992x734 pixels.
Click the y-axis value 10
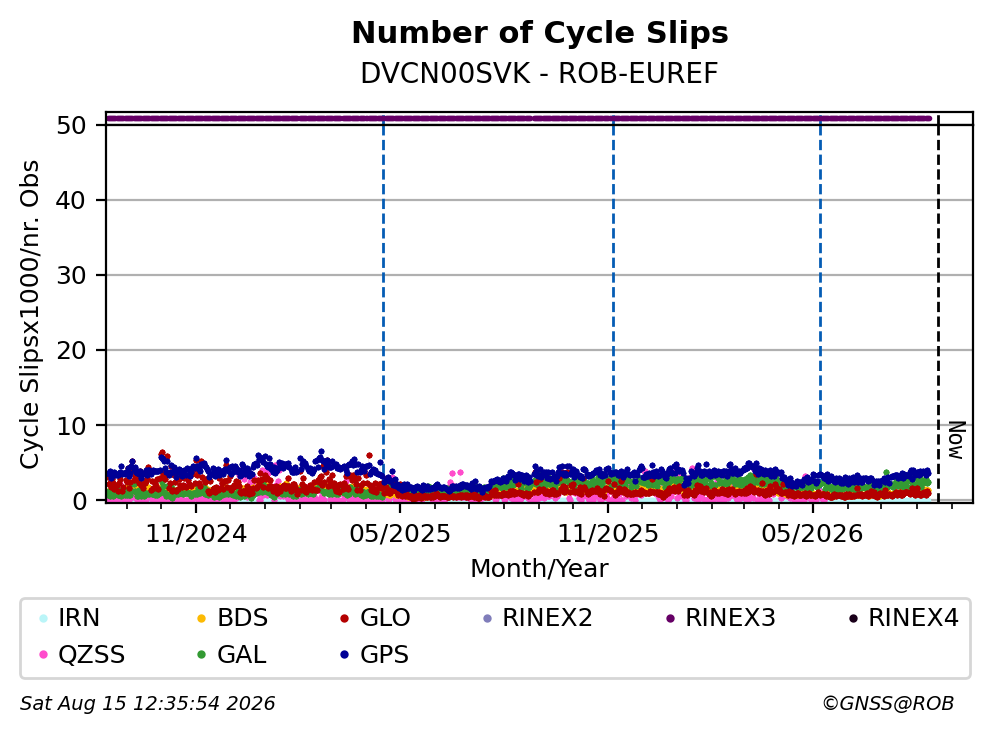(71, 426)
